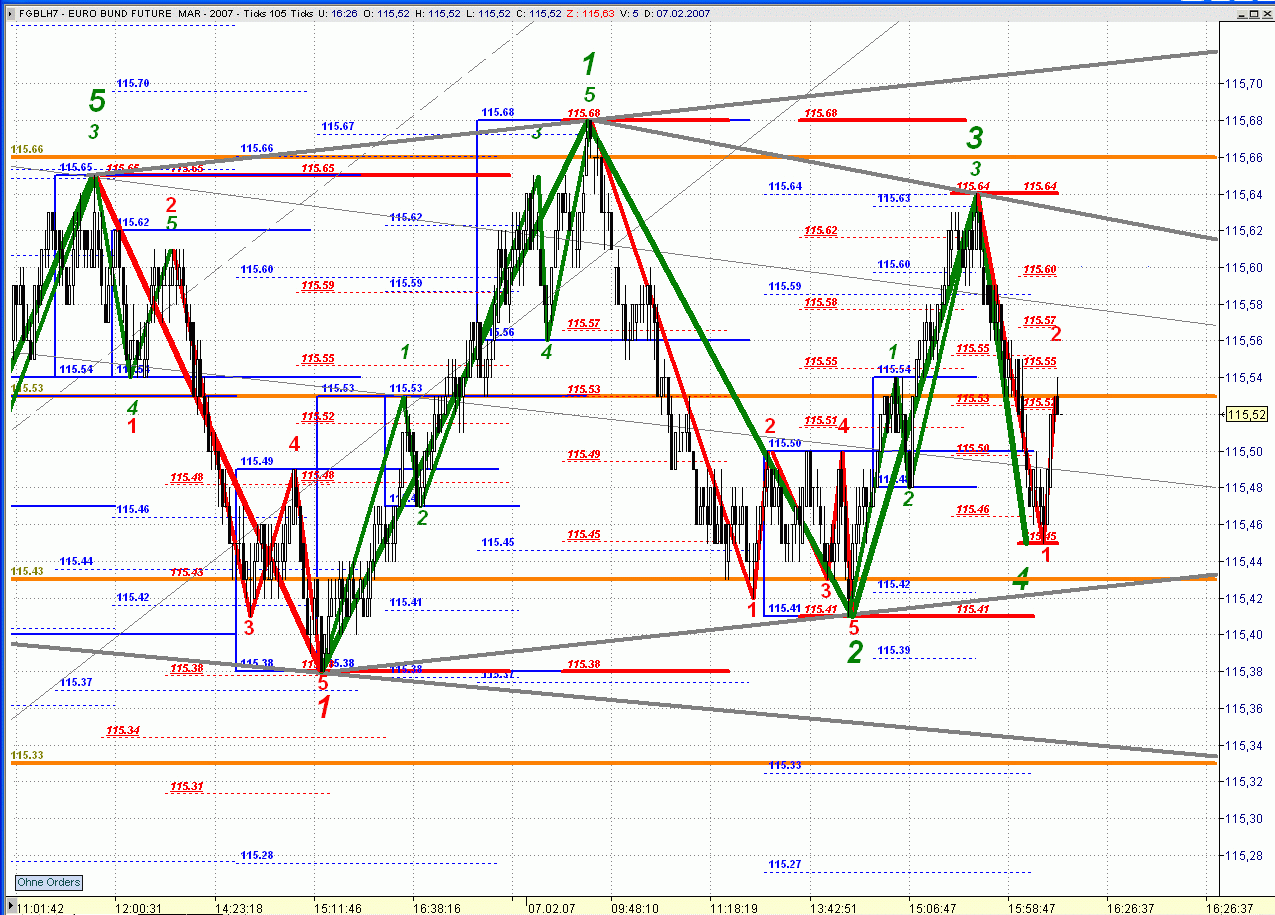Click the 115,50 label on right price axis

tap(1246, 451)
